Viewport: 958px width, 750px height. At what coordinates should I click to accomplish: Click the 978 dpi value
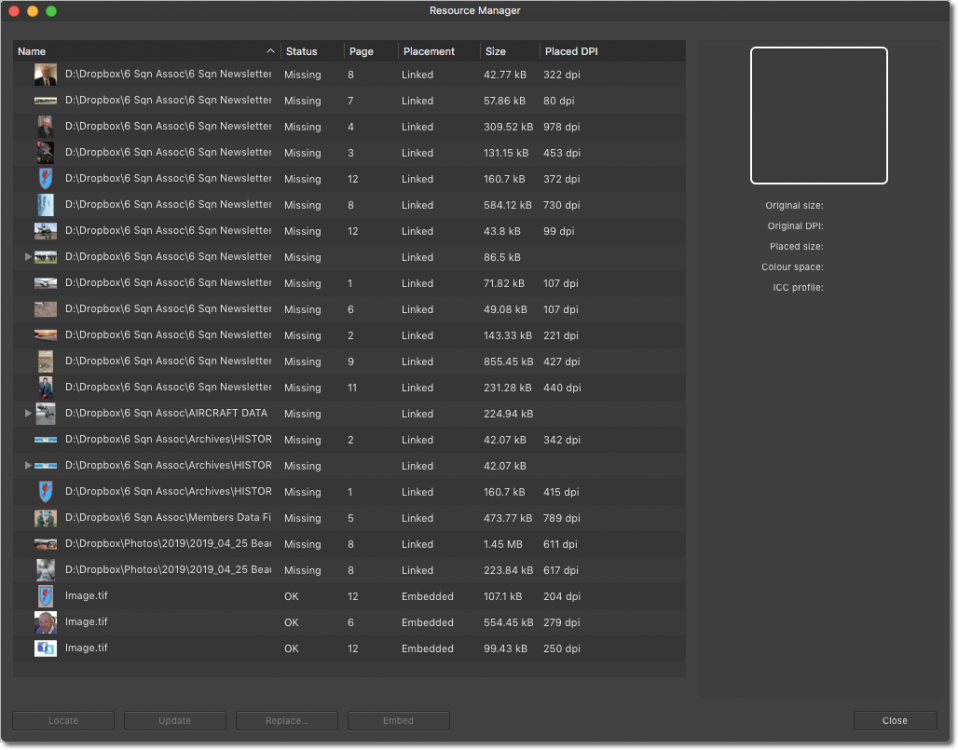pos(561,127)
